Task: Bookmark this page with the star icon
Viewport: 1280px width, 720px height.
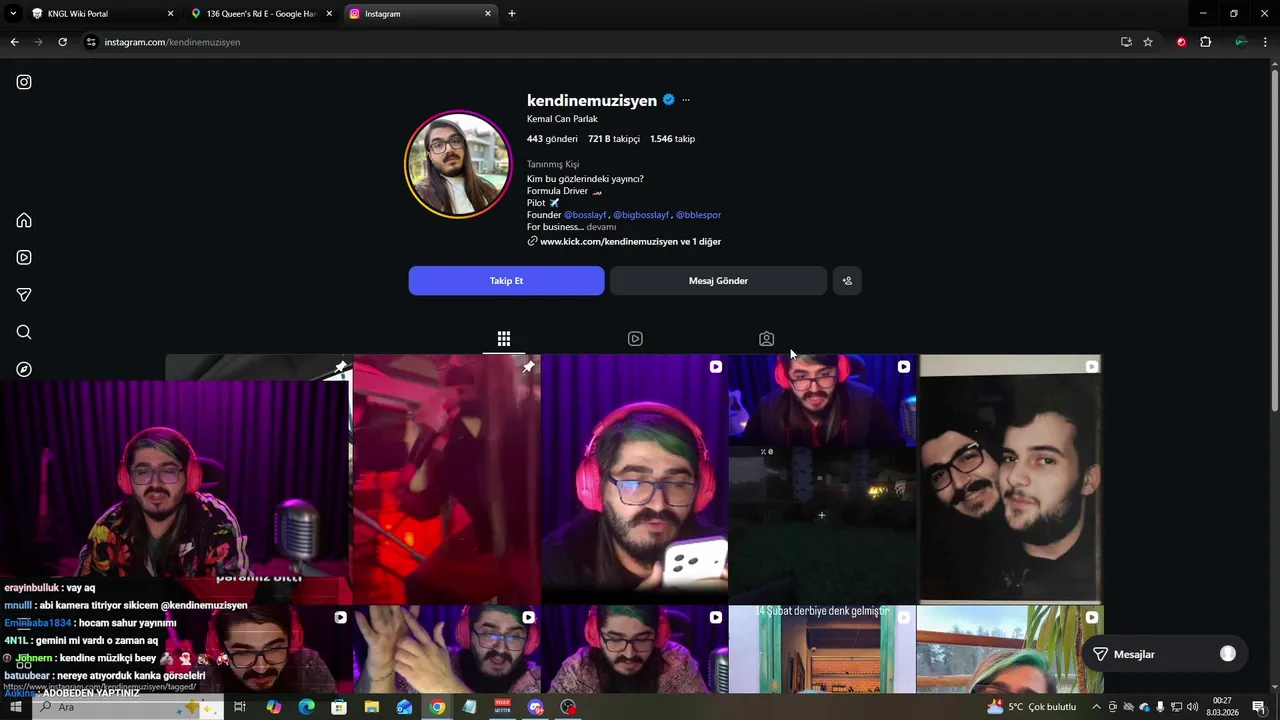Action: click(1148, 42)
